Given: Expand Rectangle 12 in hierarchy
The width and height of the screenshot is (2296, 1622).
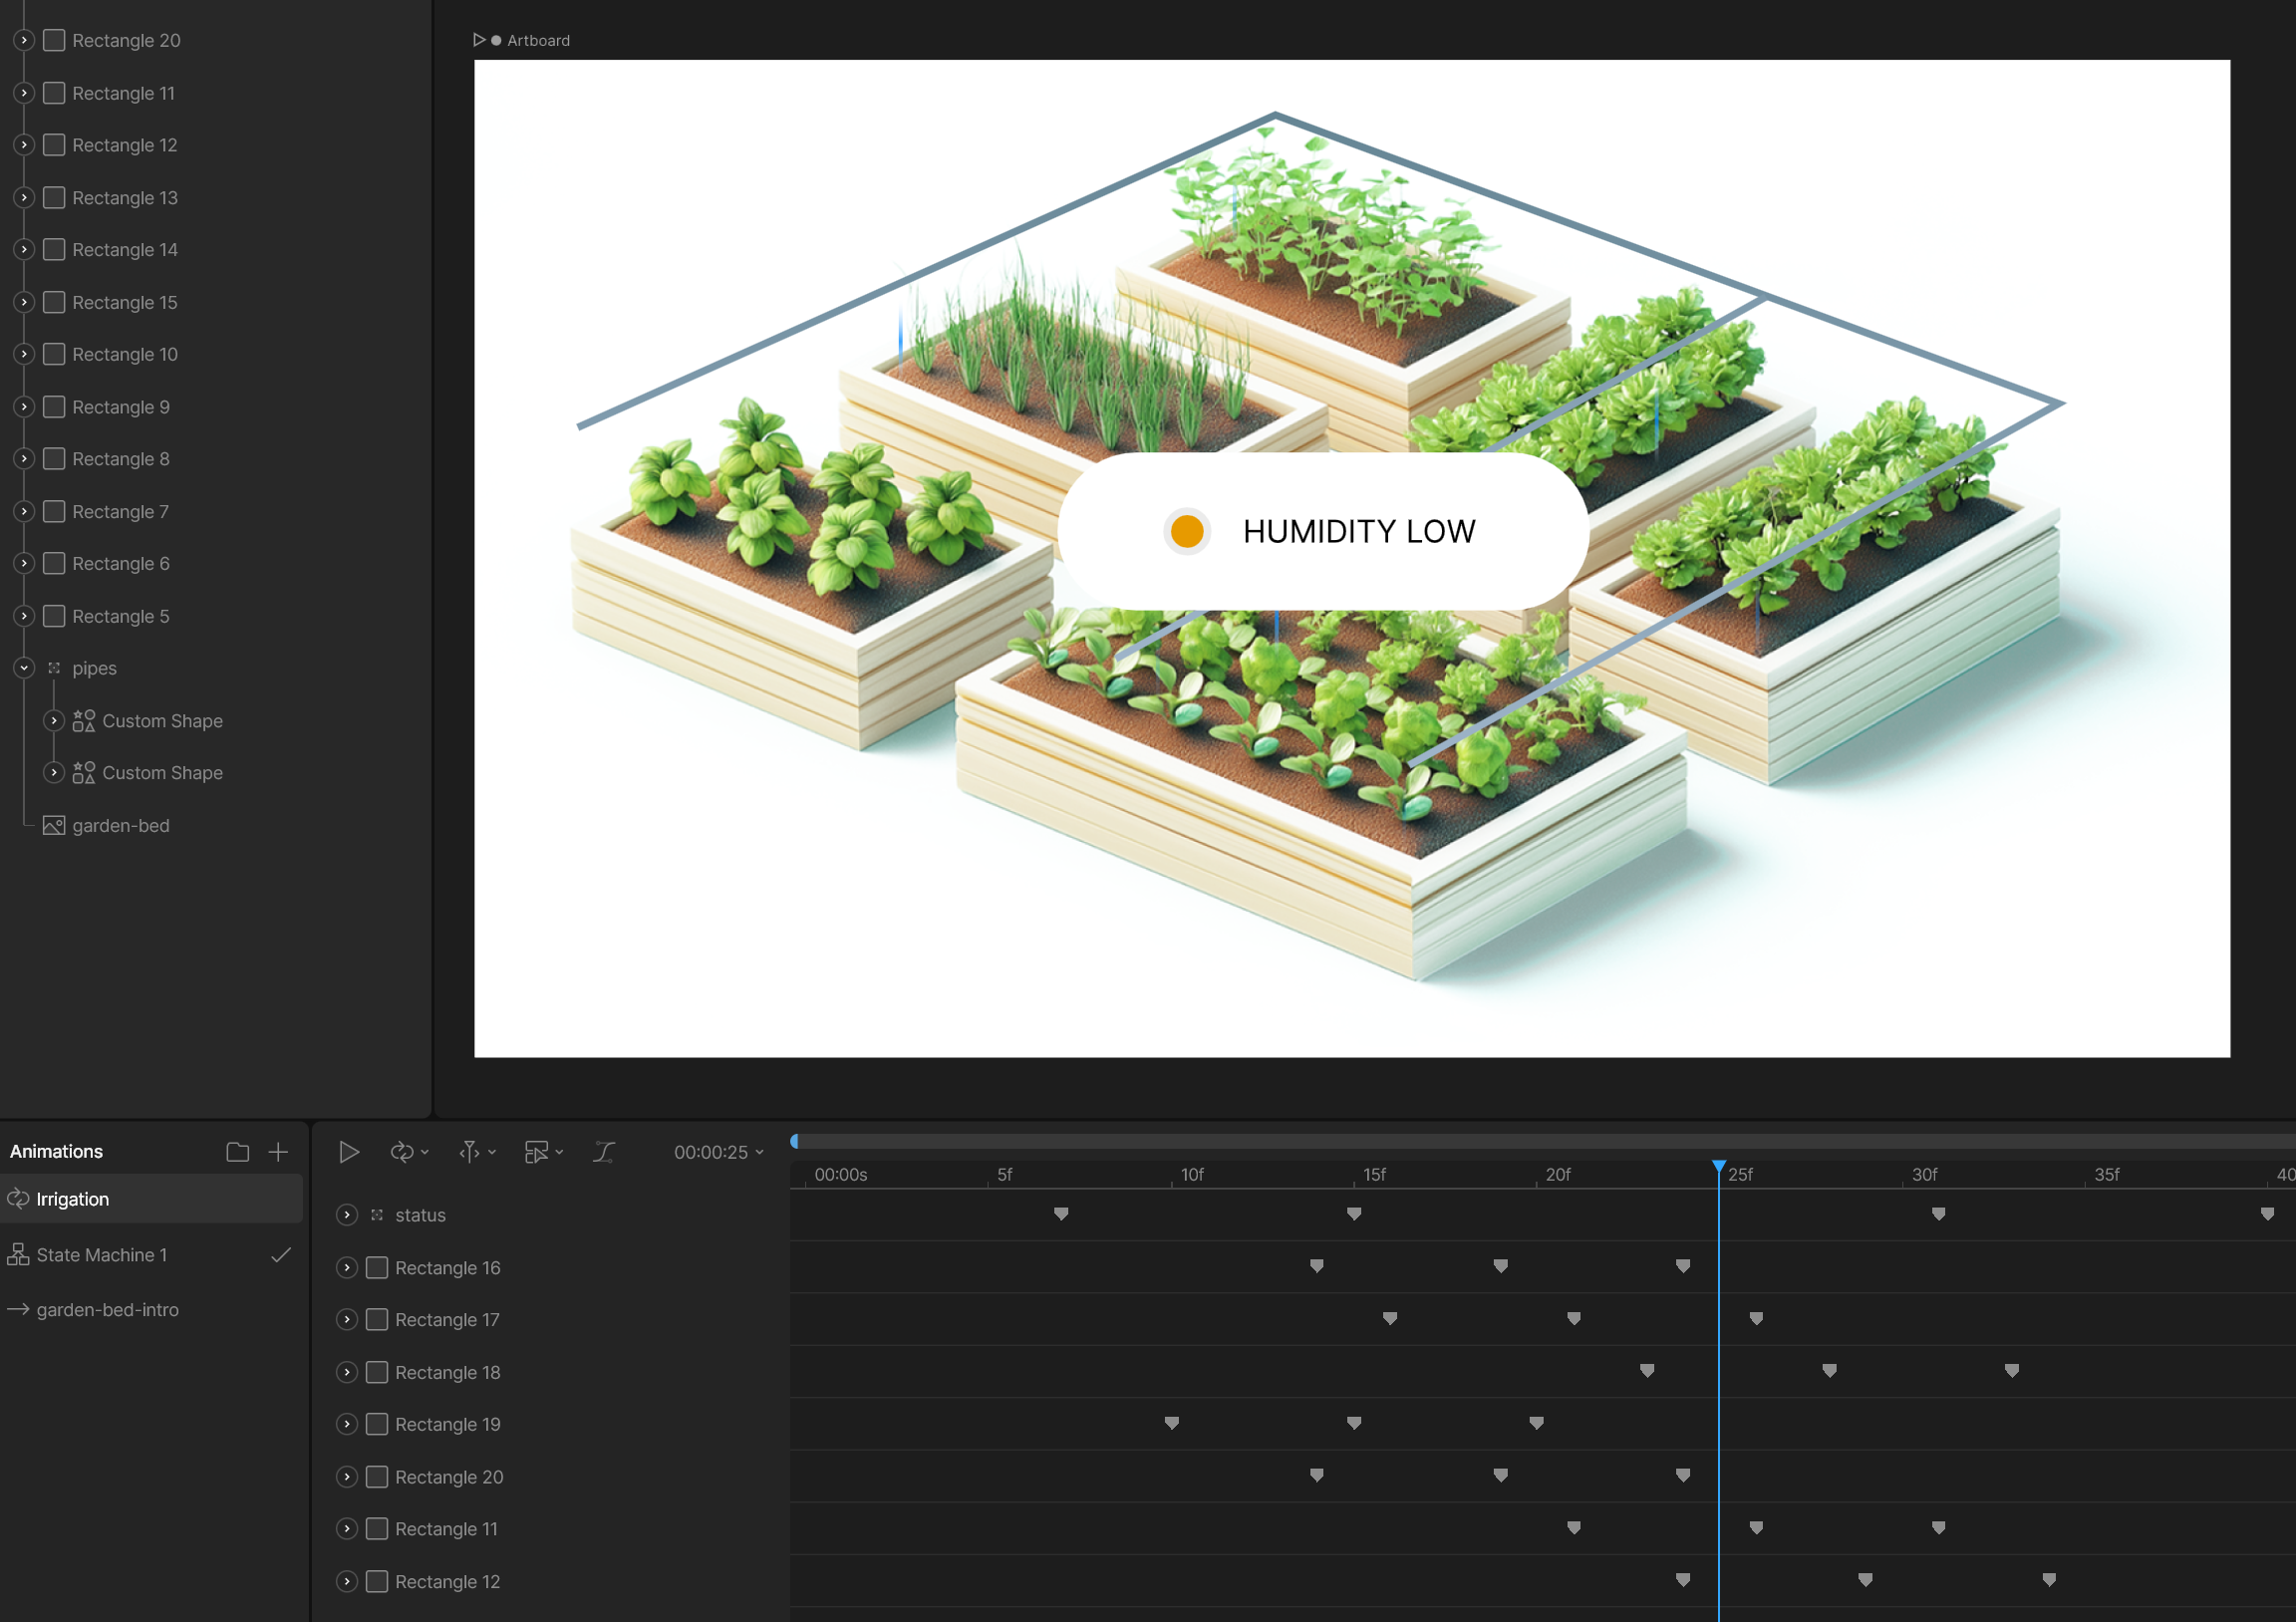Looking at the screenshot, I should point(24,145).
